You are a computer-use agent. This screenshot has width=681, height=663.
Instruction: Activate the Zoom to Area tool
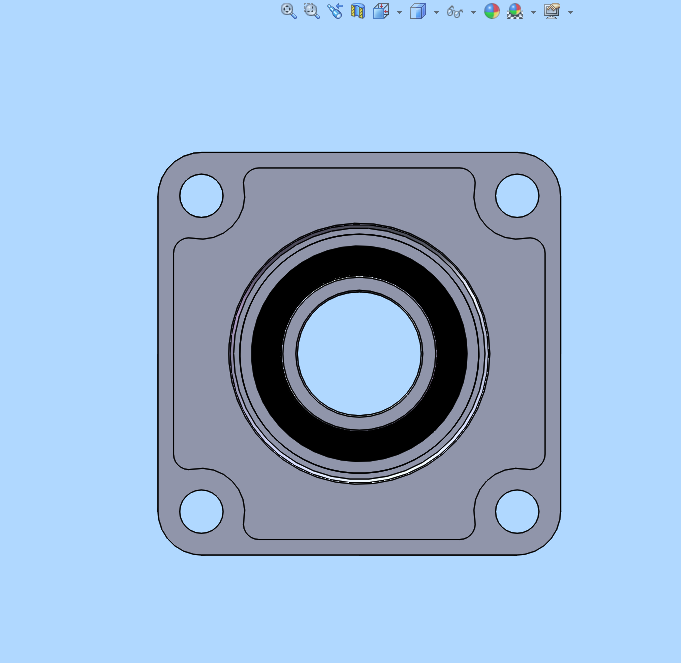click(x=312, y=11)
